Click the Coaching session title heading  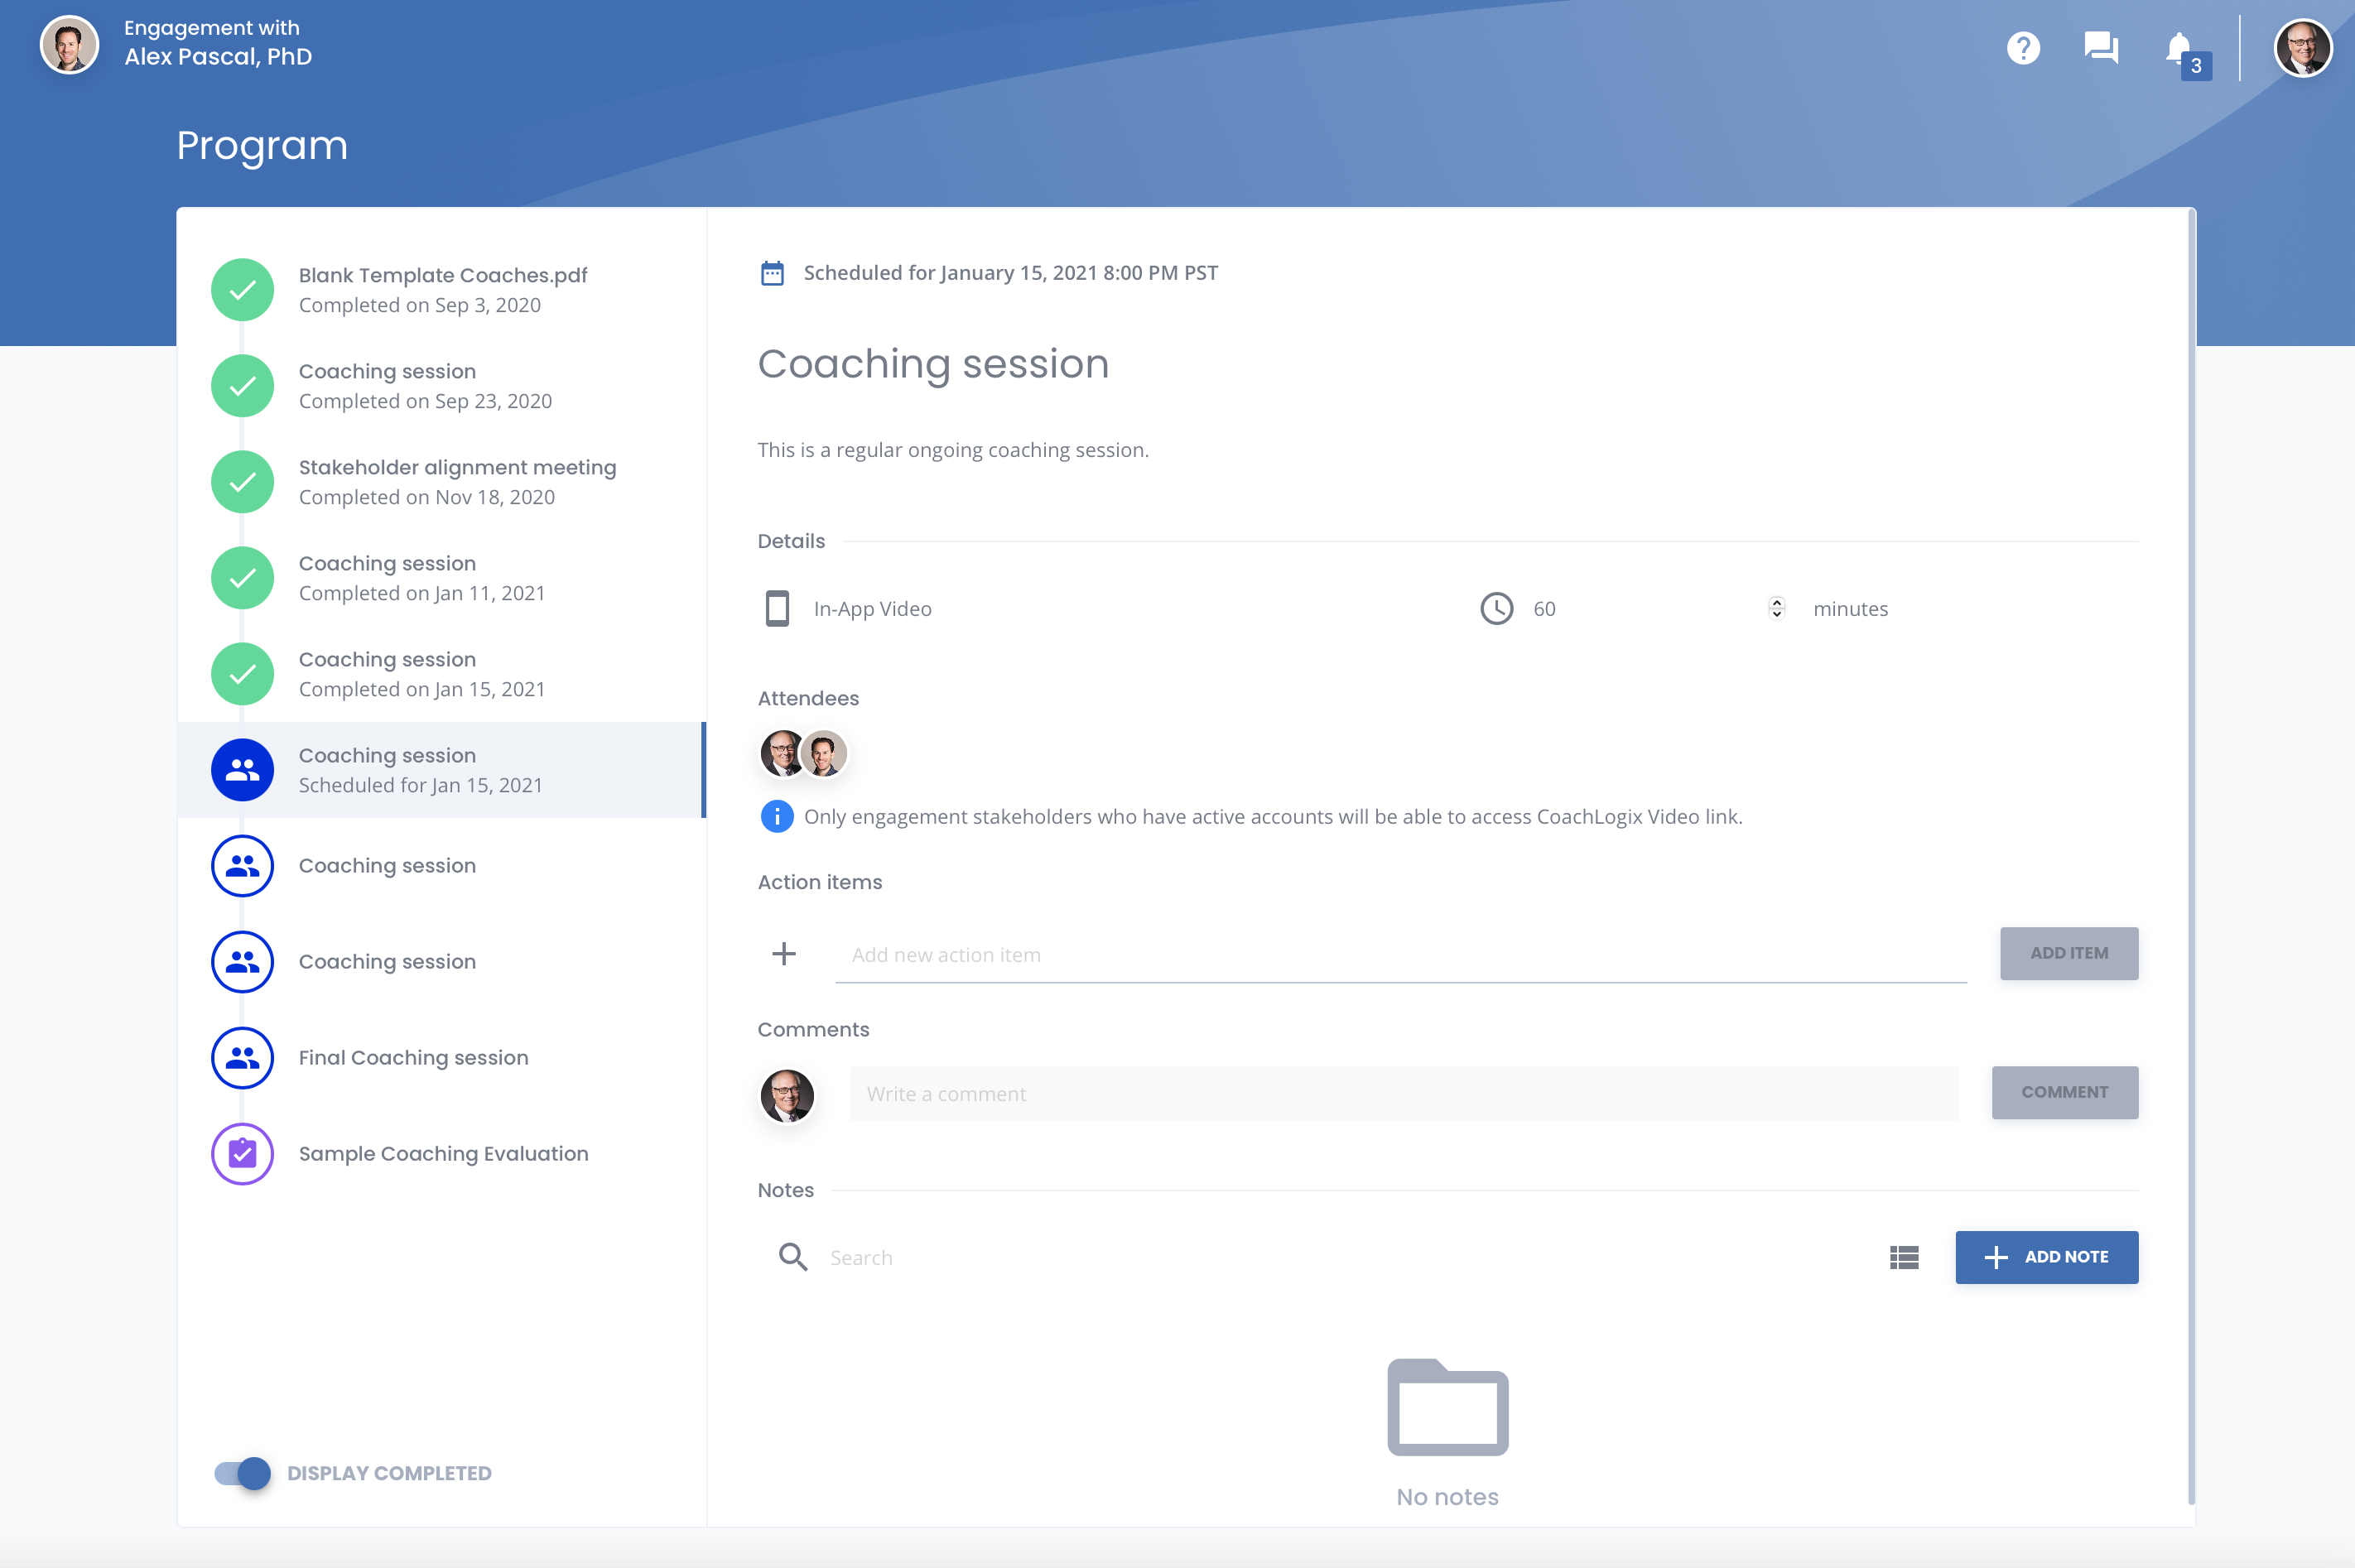[933, 363]
